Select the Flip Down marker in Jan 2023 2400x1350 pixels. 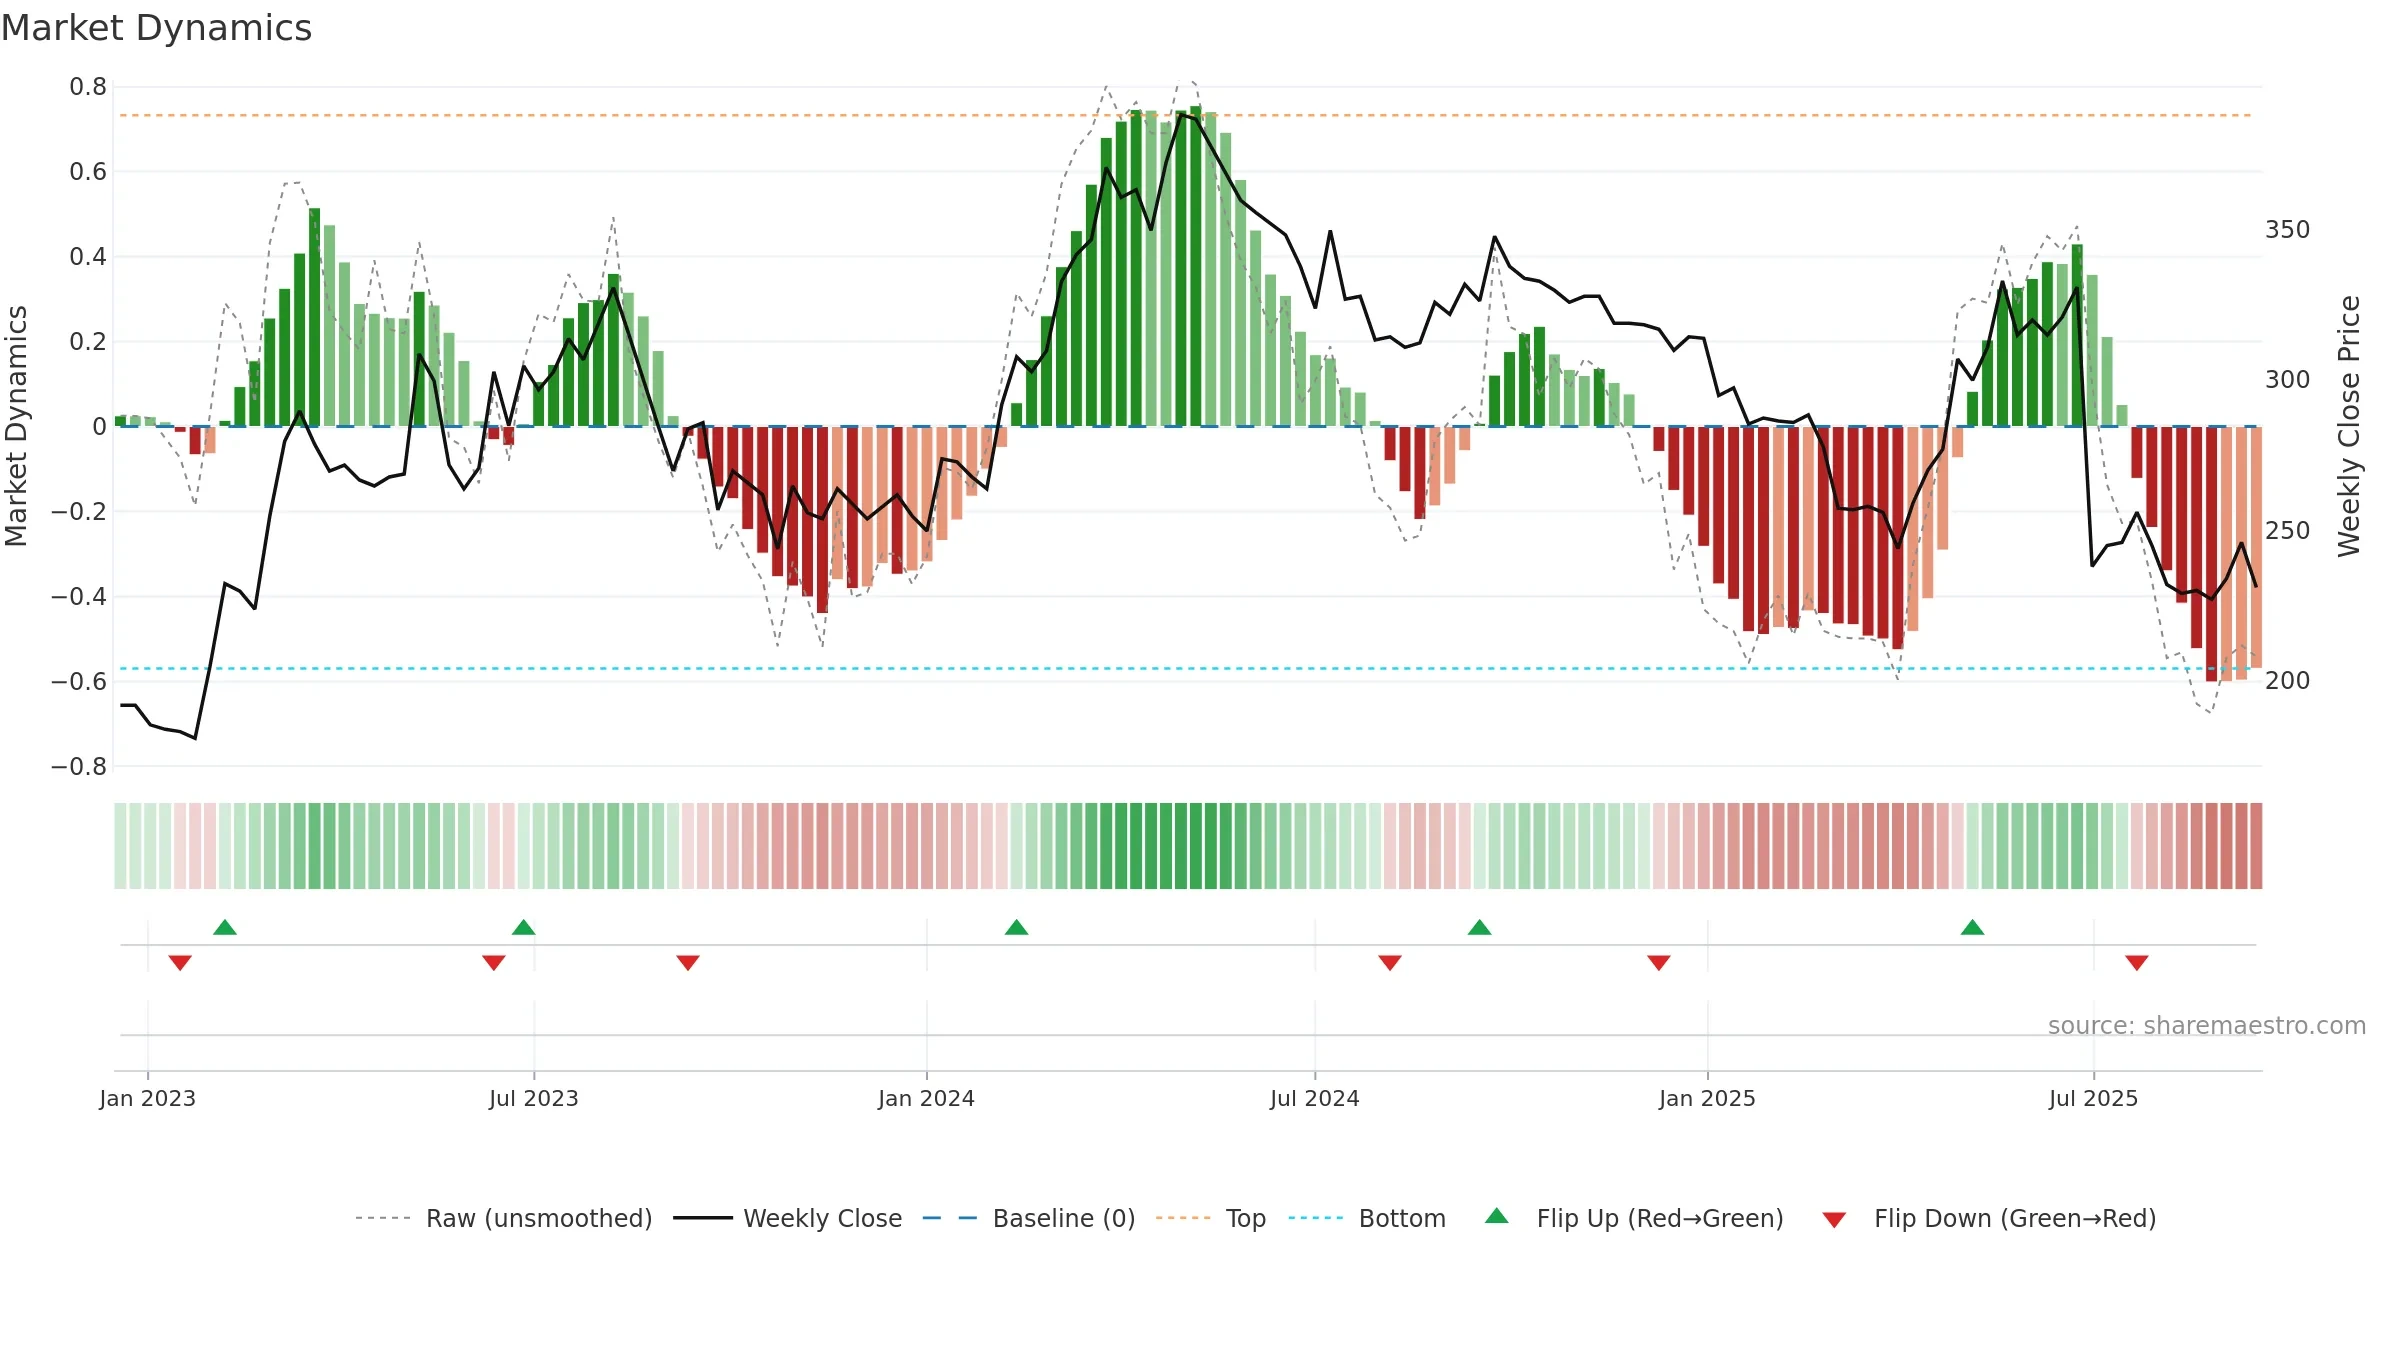point(180,963)
